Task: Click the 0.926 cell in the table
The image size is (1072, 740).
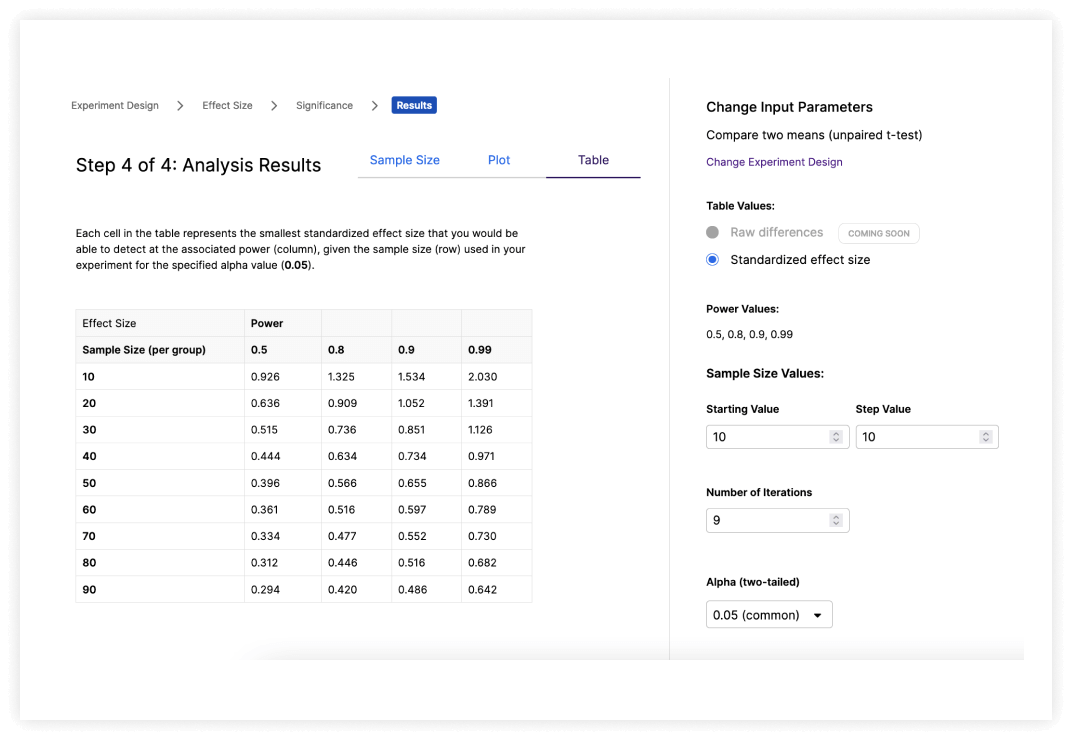Action: 264,377
